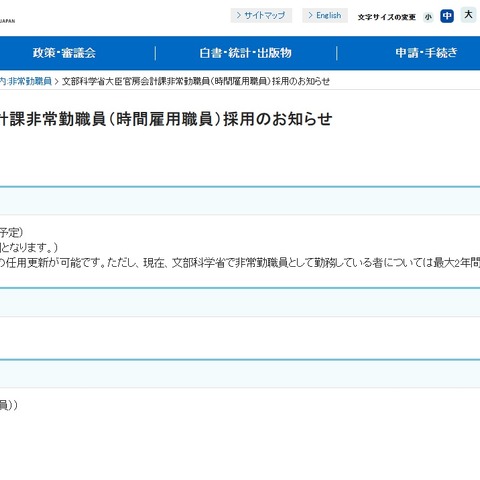Open the サイトマップ link
The width and height of the screenshot is (480, 480).
[261, 15]
